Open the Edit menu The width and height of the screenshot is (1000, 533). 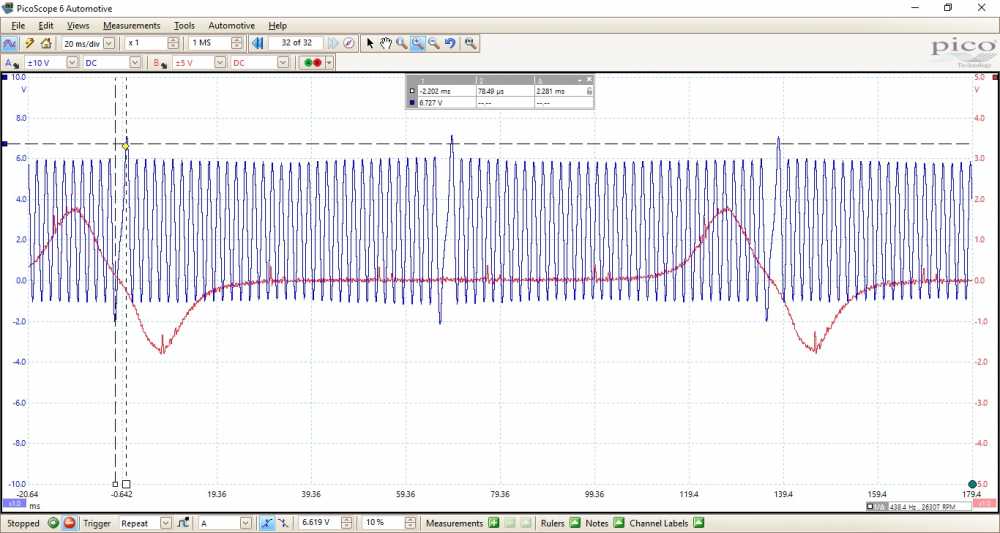point(46,26)
